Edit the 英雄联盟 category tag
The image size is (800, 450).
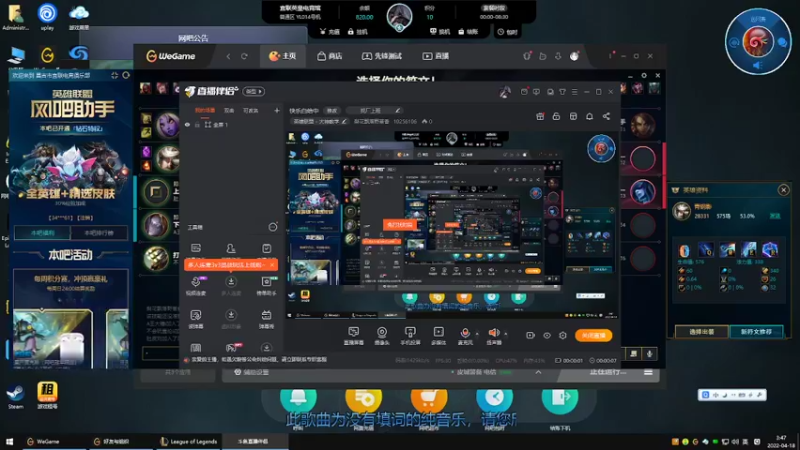[320, 121]
